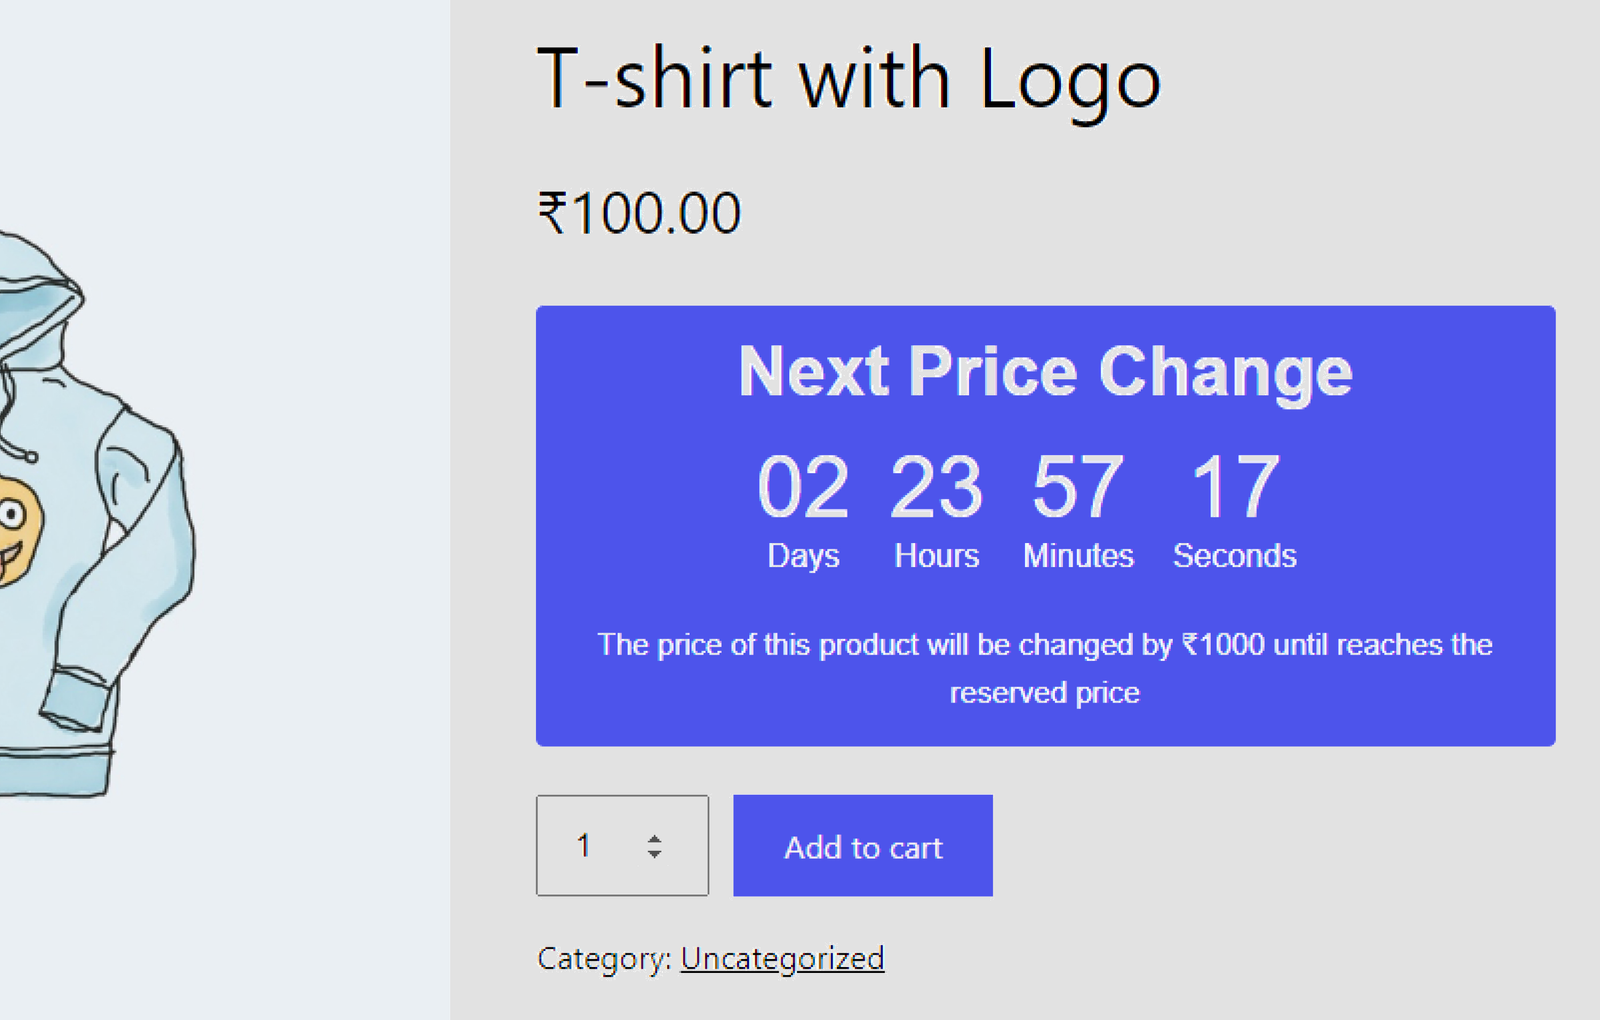Click the Category label text
This screenshot has height=1020, width=1600.
(x=603, y=958)
